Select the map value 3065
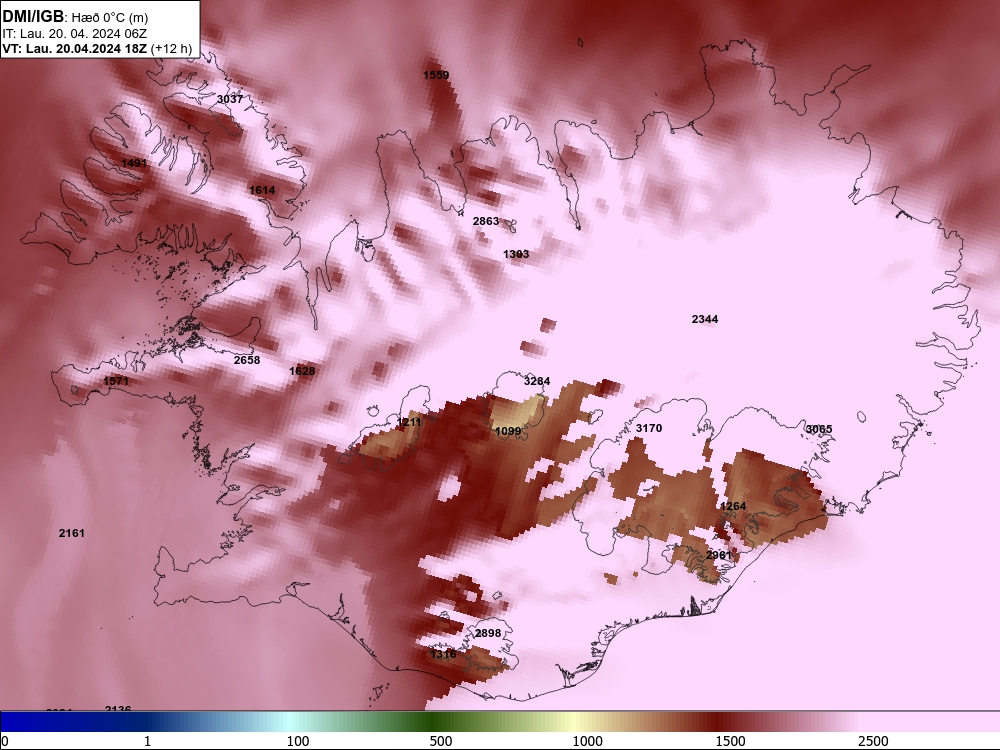This screenshot has height=750, width=1000. click(x=820, y=429)
